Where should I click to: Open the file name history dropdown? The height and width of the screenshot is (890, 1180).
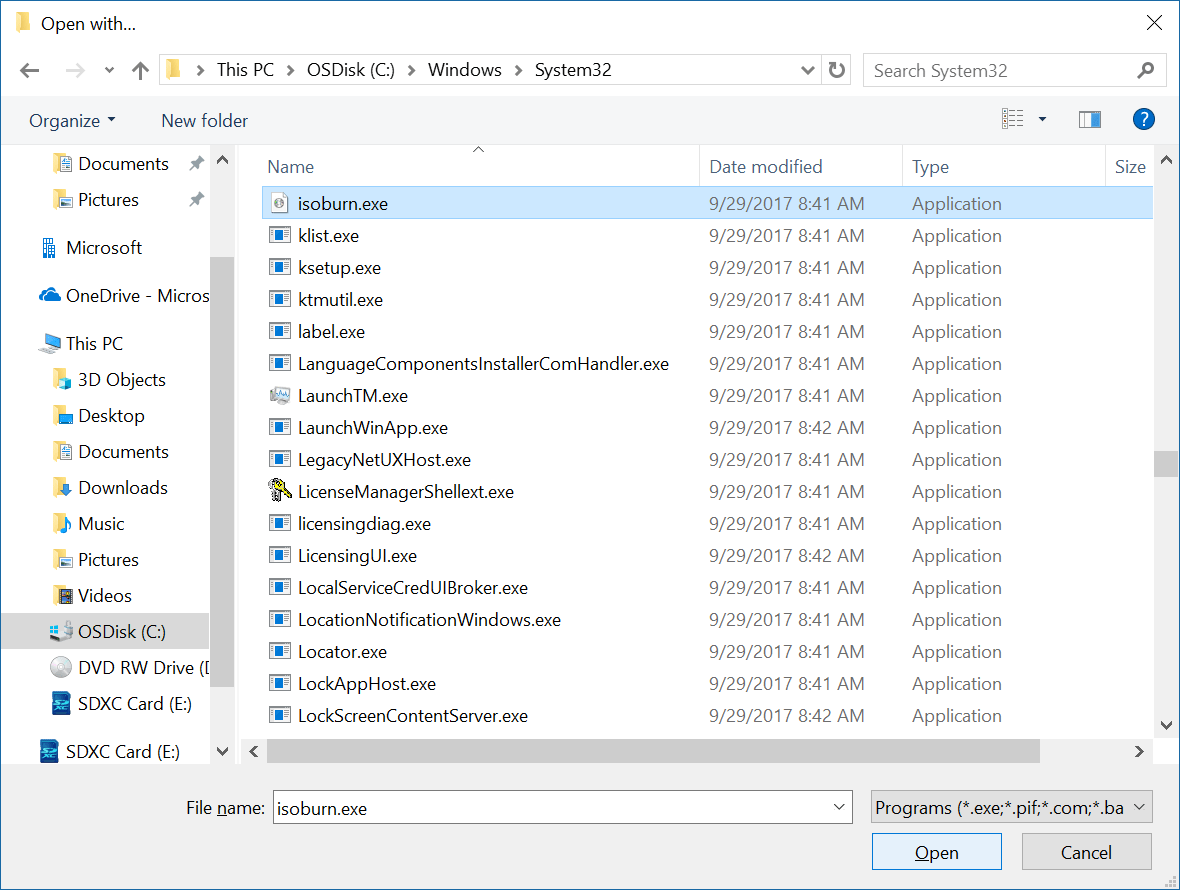[838, 807]
